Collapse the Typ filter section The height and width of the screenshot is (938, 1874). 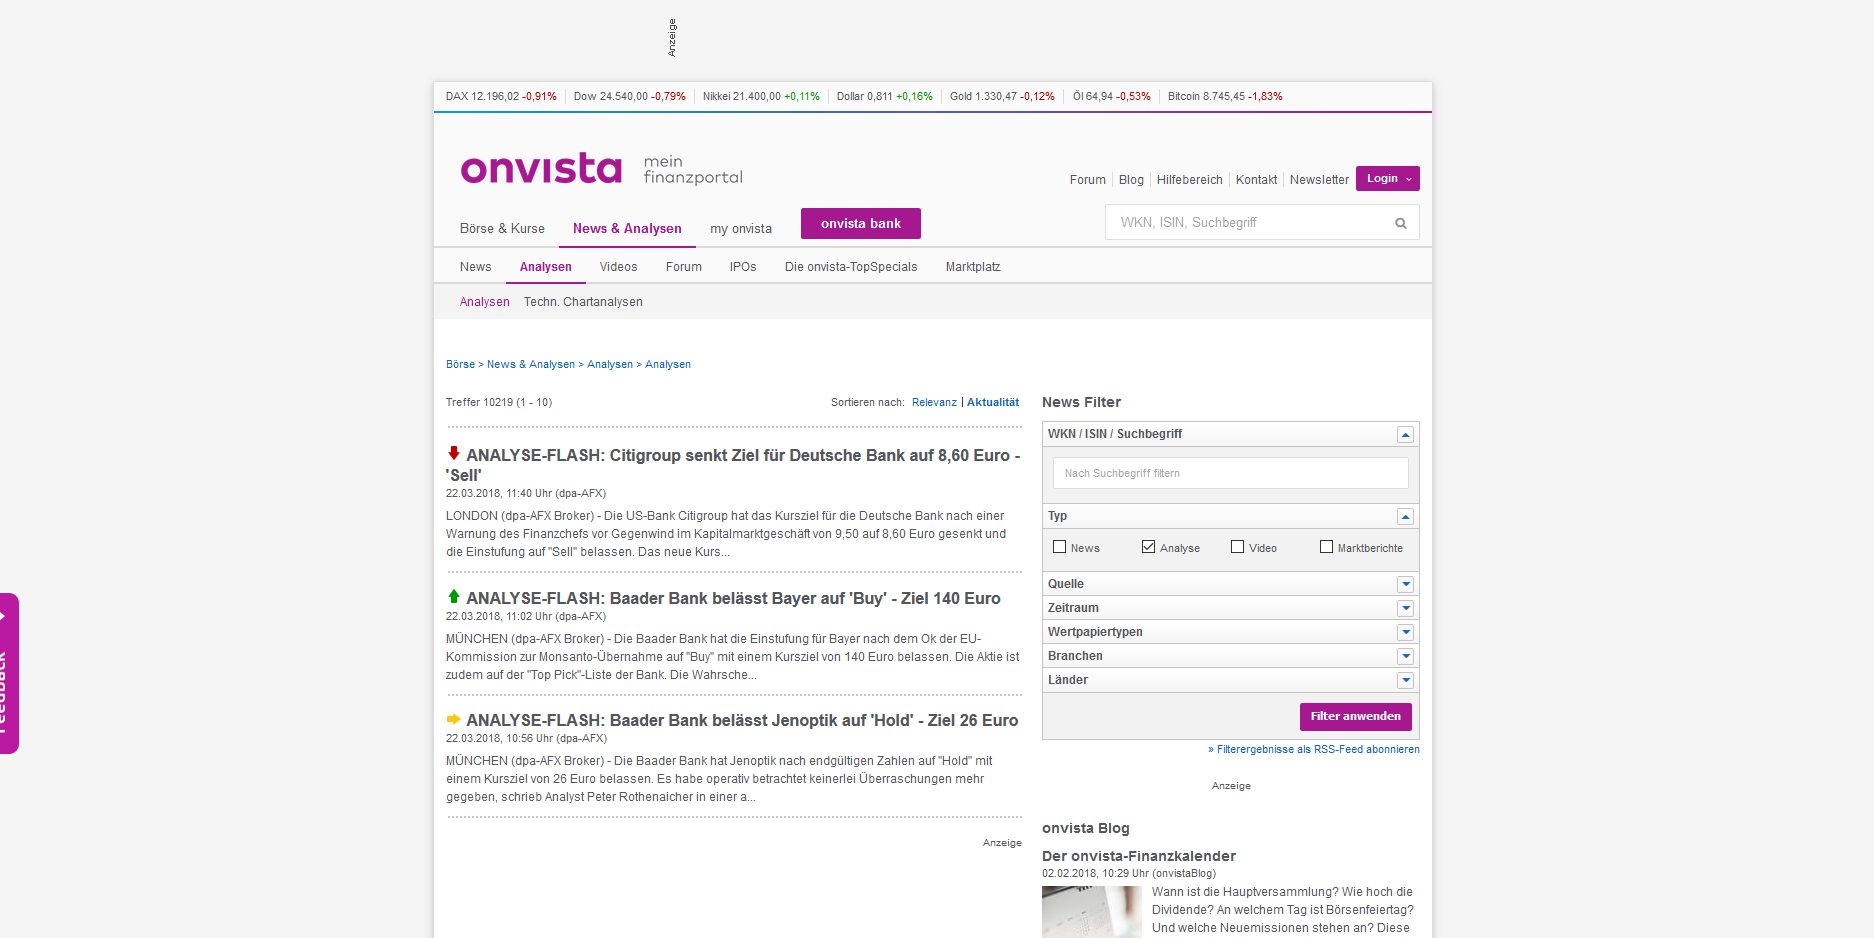(x=1405, y=516)
